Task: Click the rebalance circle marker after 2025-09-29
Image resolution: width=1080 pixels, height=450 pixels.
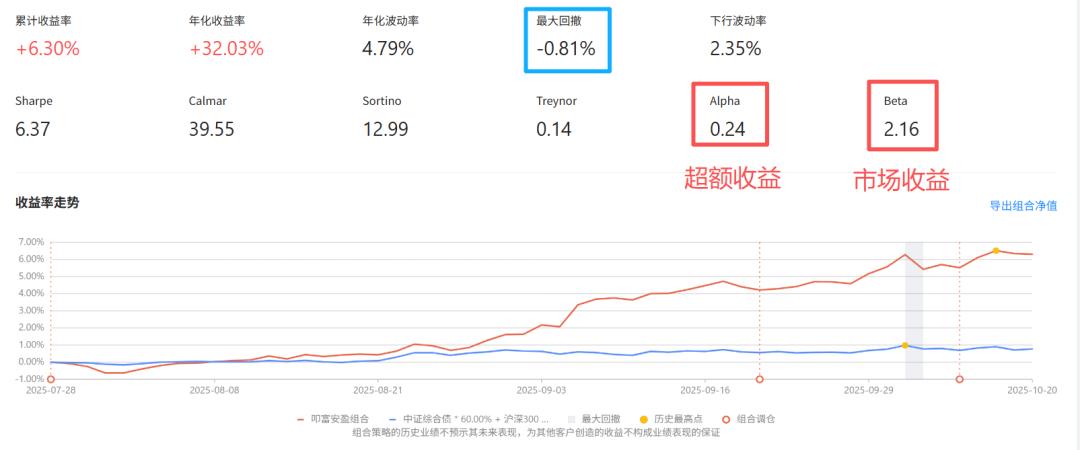Action: (960, 379)
